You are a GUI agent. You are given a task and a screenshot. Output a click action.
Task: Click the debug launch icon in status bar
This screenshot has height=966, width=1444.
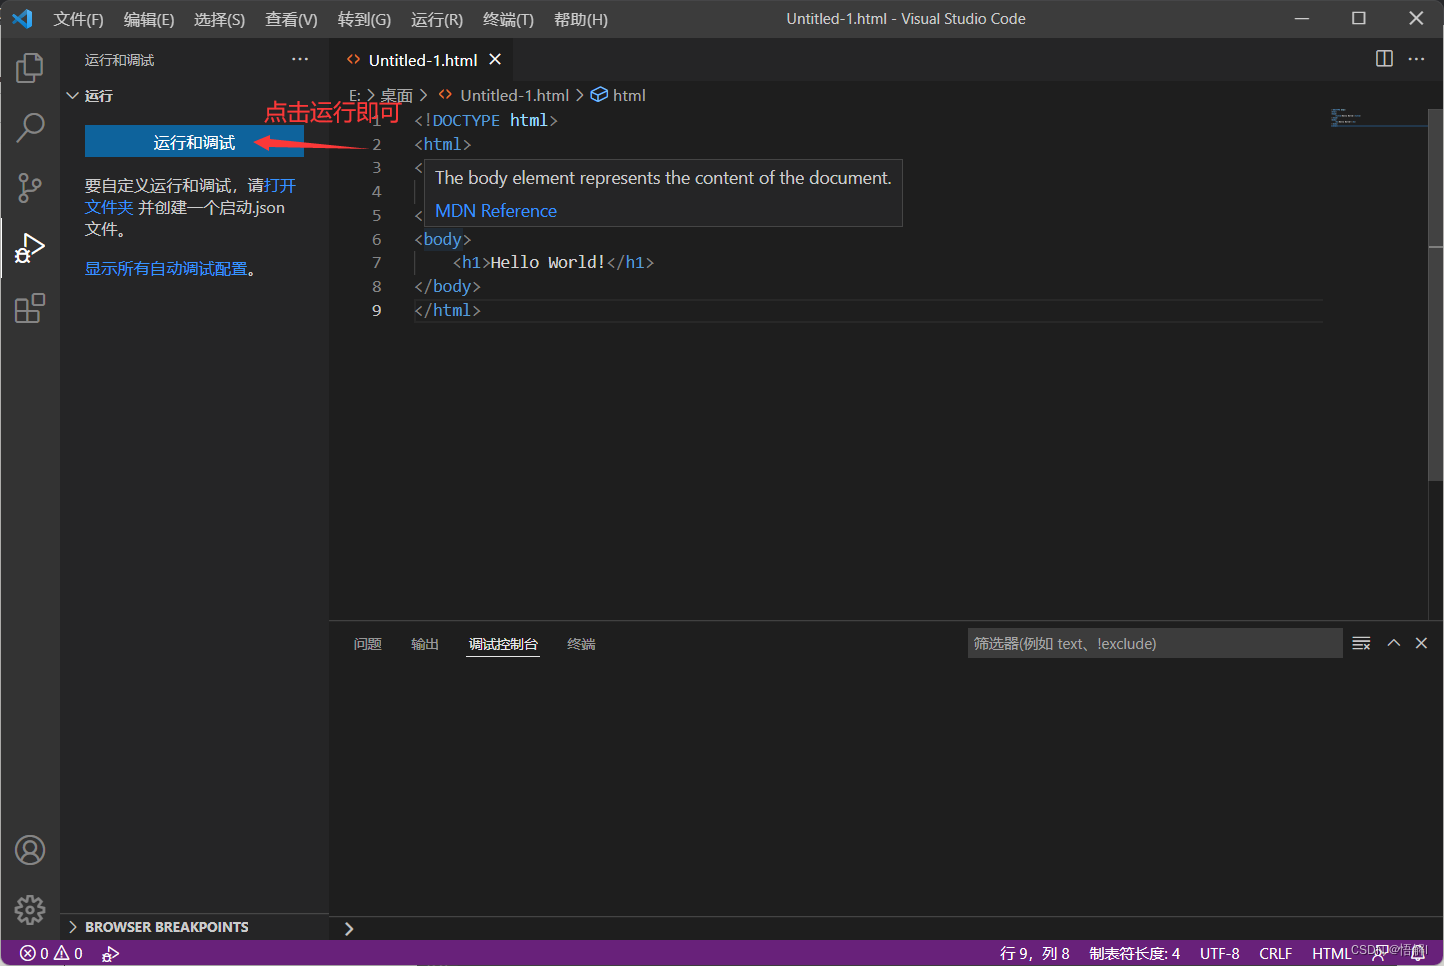(x=110, y=953)
